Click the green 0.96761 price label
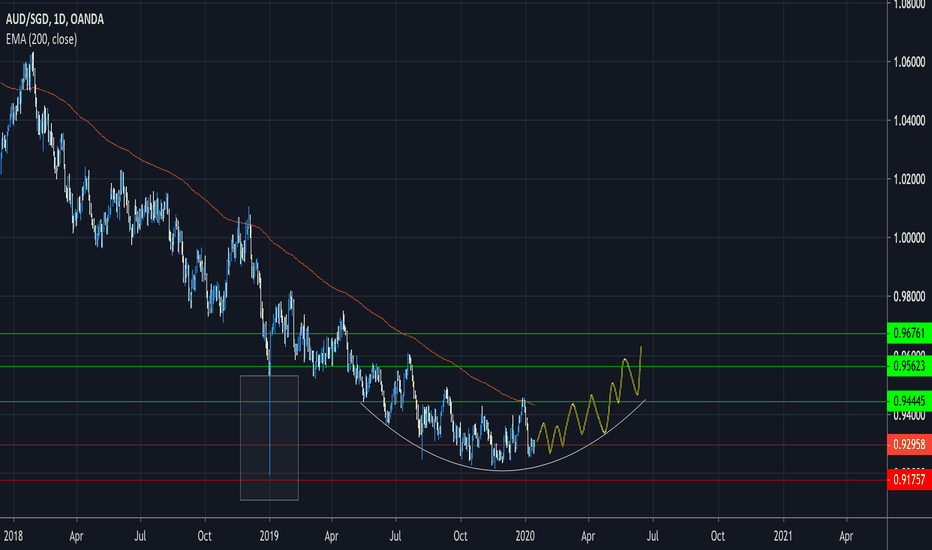The width and height of the screenshot is (932, 550). (x=908, y=333)
